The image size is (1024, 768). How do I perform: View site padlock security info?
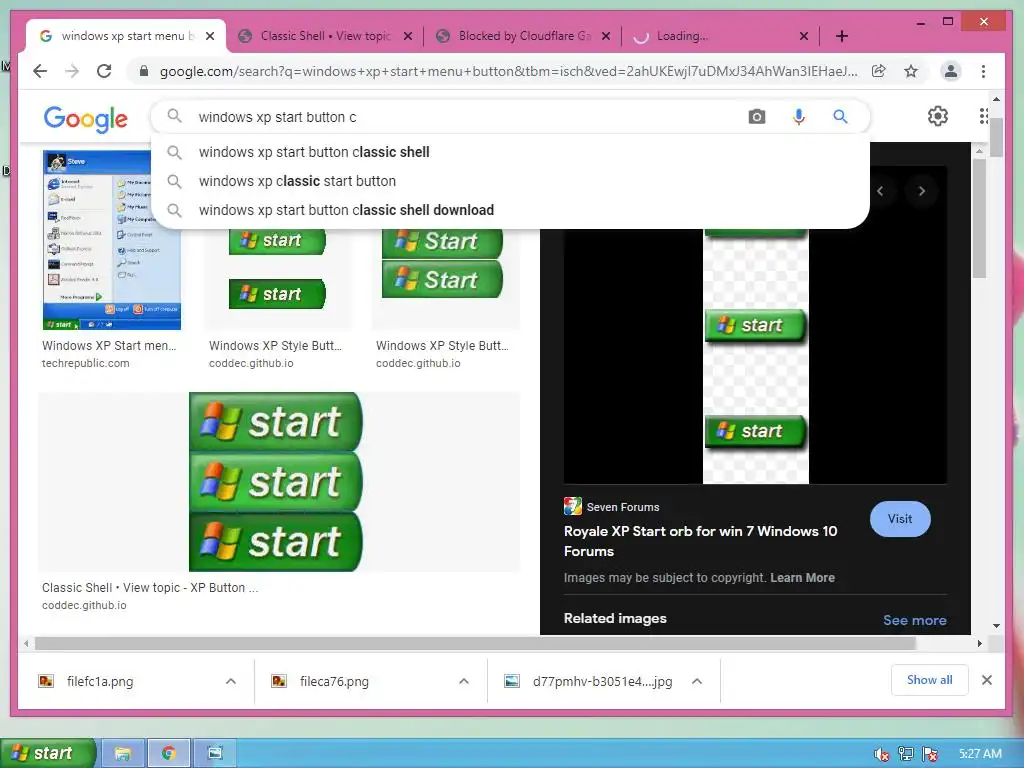144,71
